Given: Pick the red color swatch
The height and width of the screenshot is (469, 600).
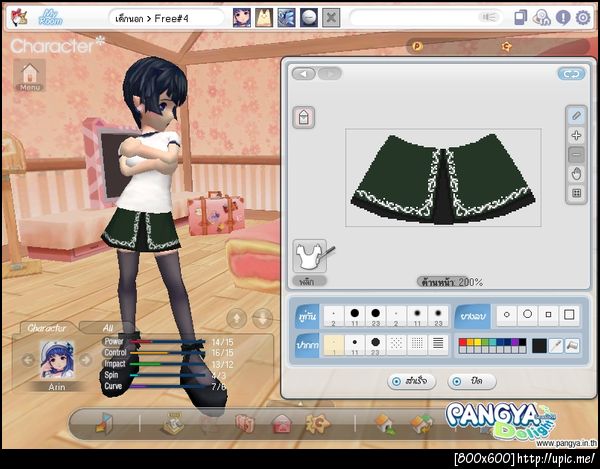Looking at the screenshot, I should point(463,342).
